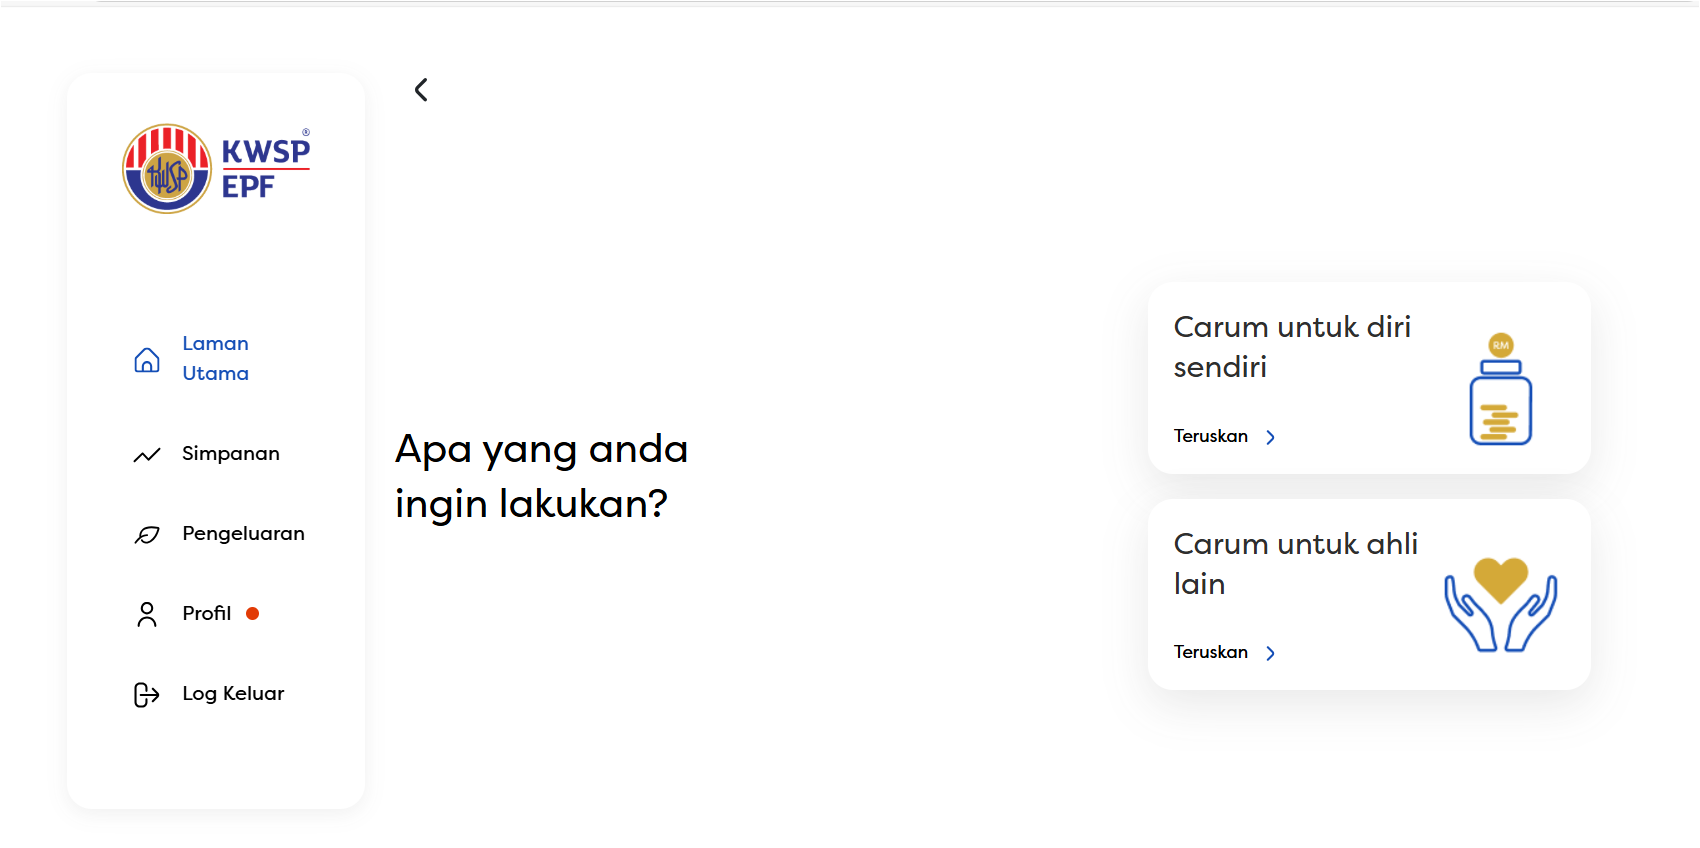Click the RM savings jar icon
This screenshot has width=1700, height=848.
pyautogui.click(x=1500, y=389)
